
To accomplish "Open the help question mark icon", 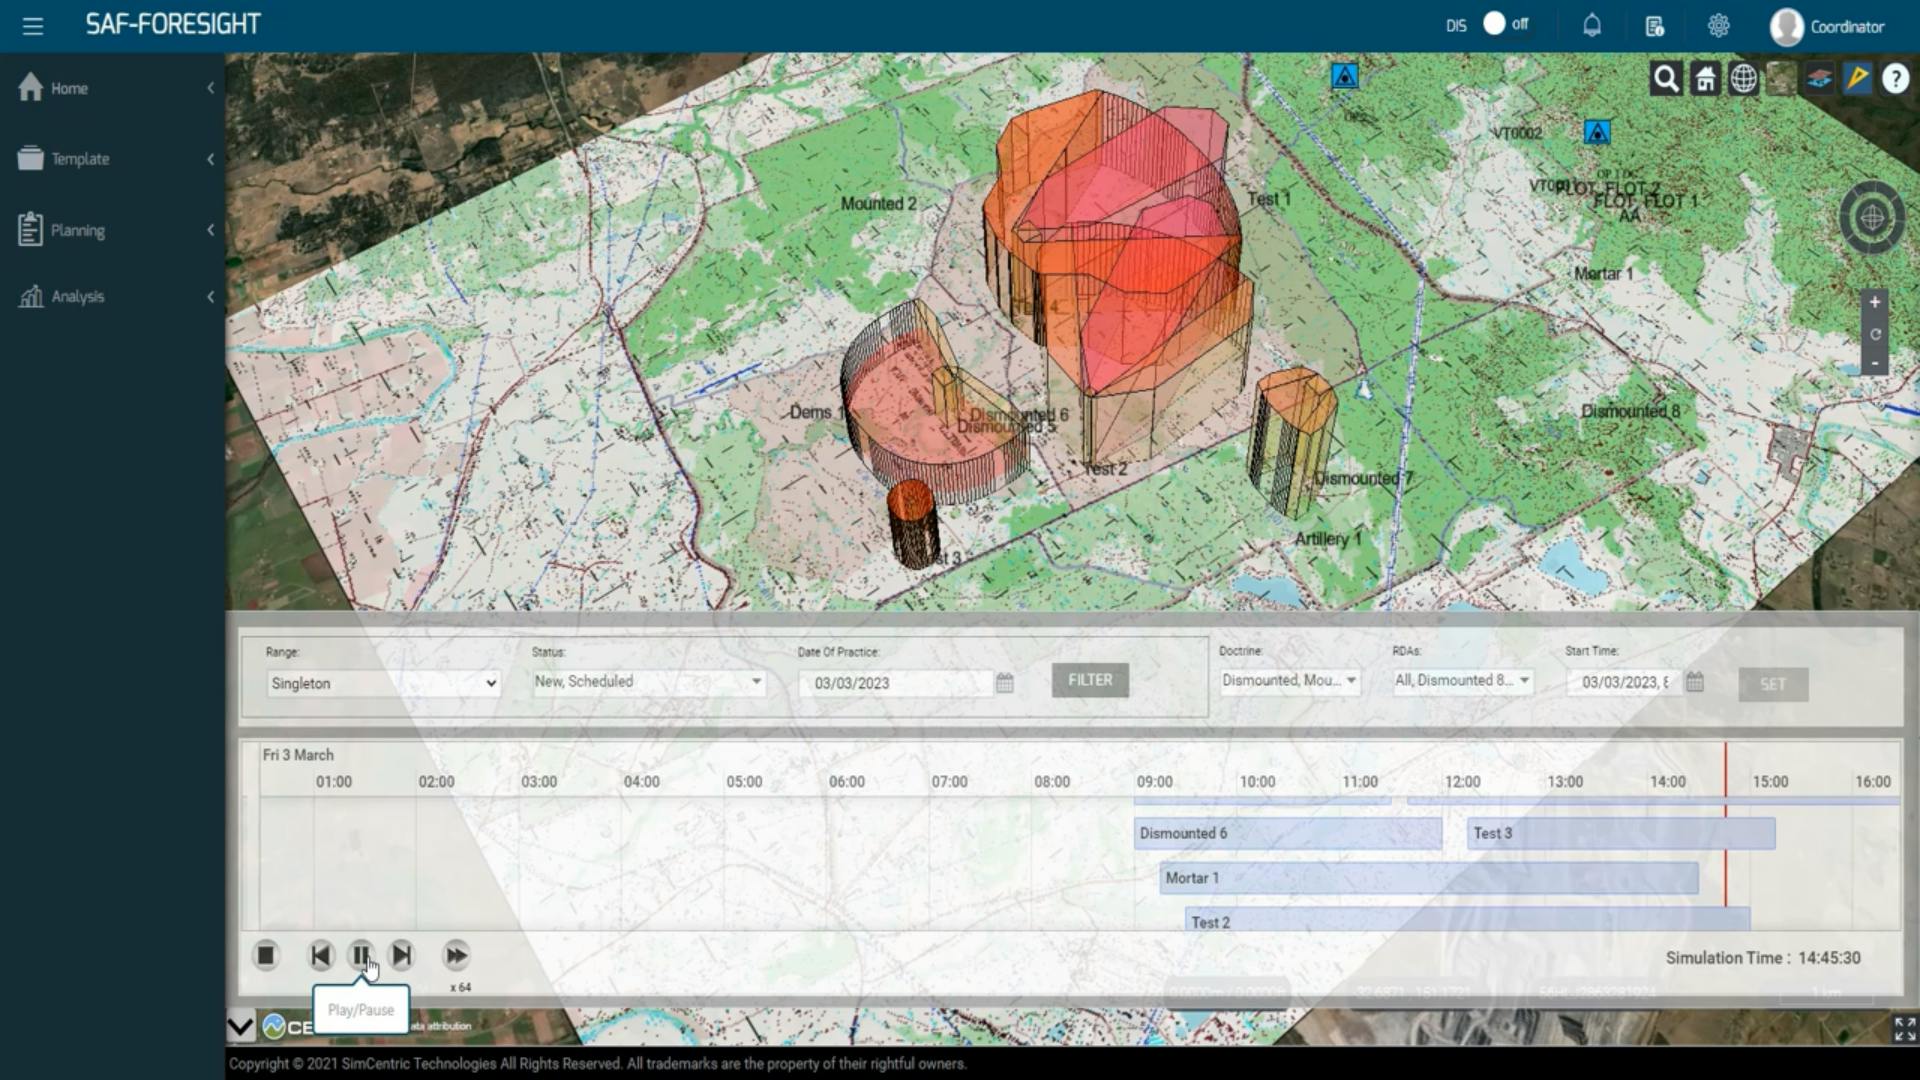I will point(1895,78).
